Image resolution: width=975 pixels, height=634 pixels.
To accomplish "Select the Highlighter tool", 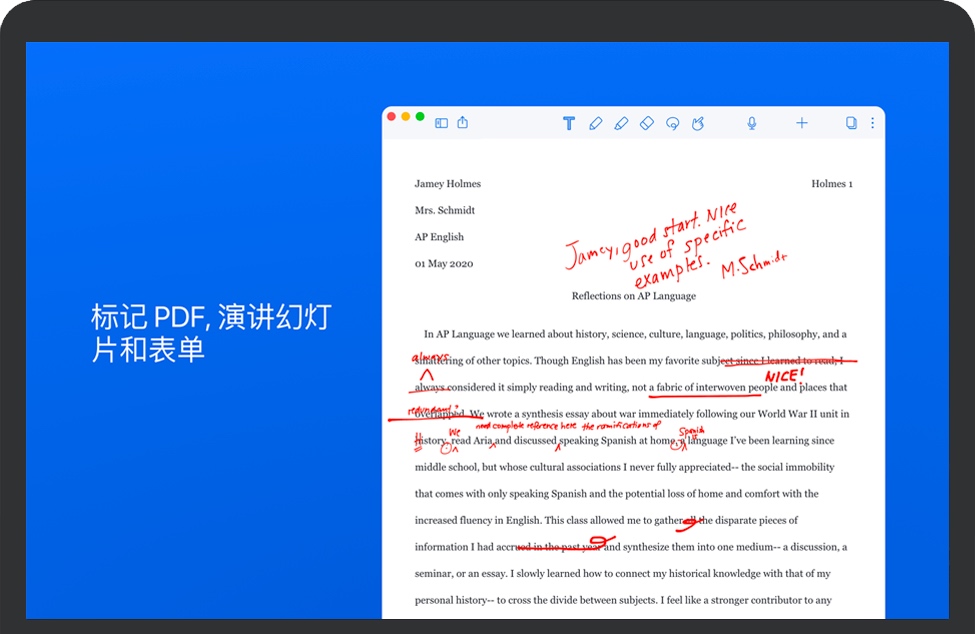I will click(621, 123).
